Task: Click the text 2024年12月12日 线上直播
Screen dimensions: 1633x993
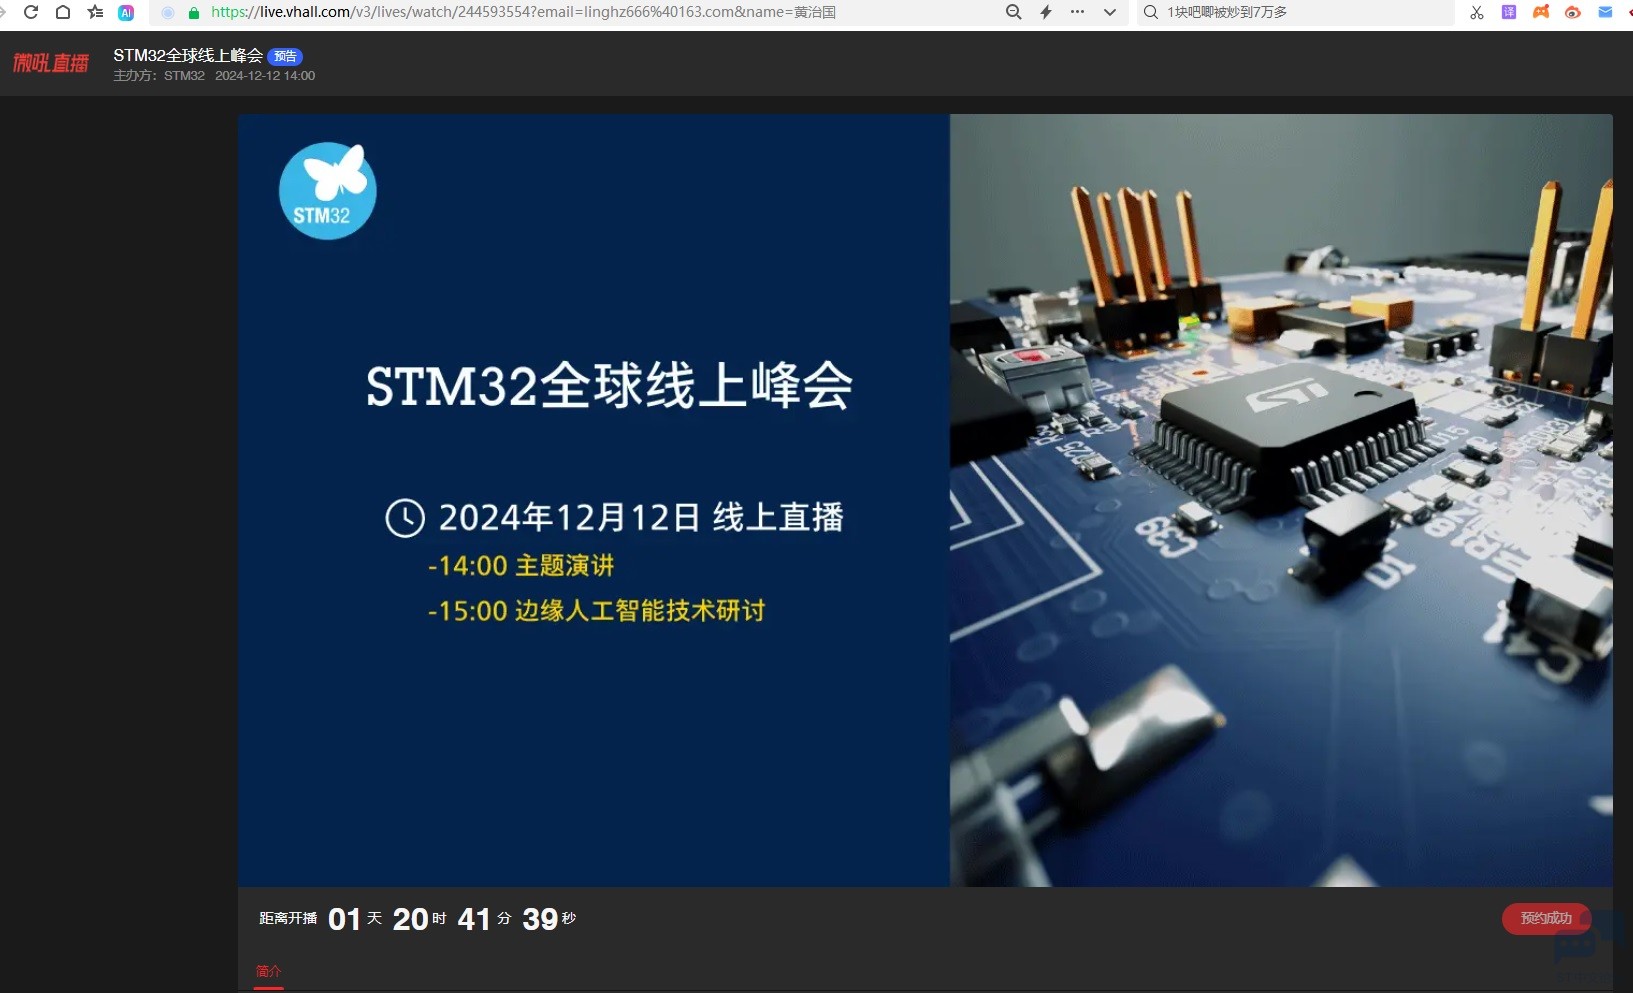Action: point(641,517)
